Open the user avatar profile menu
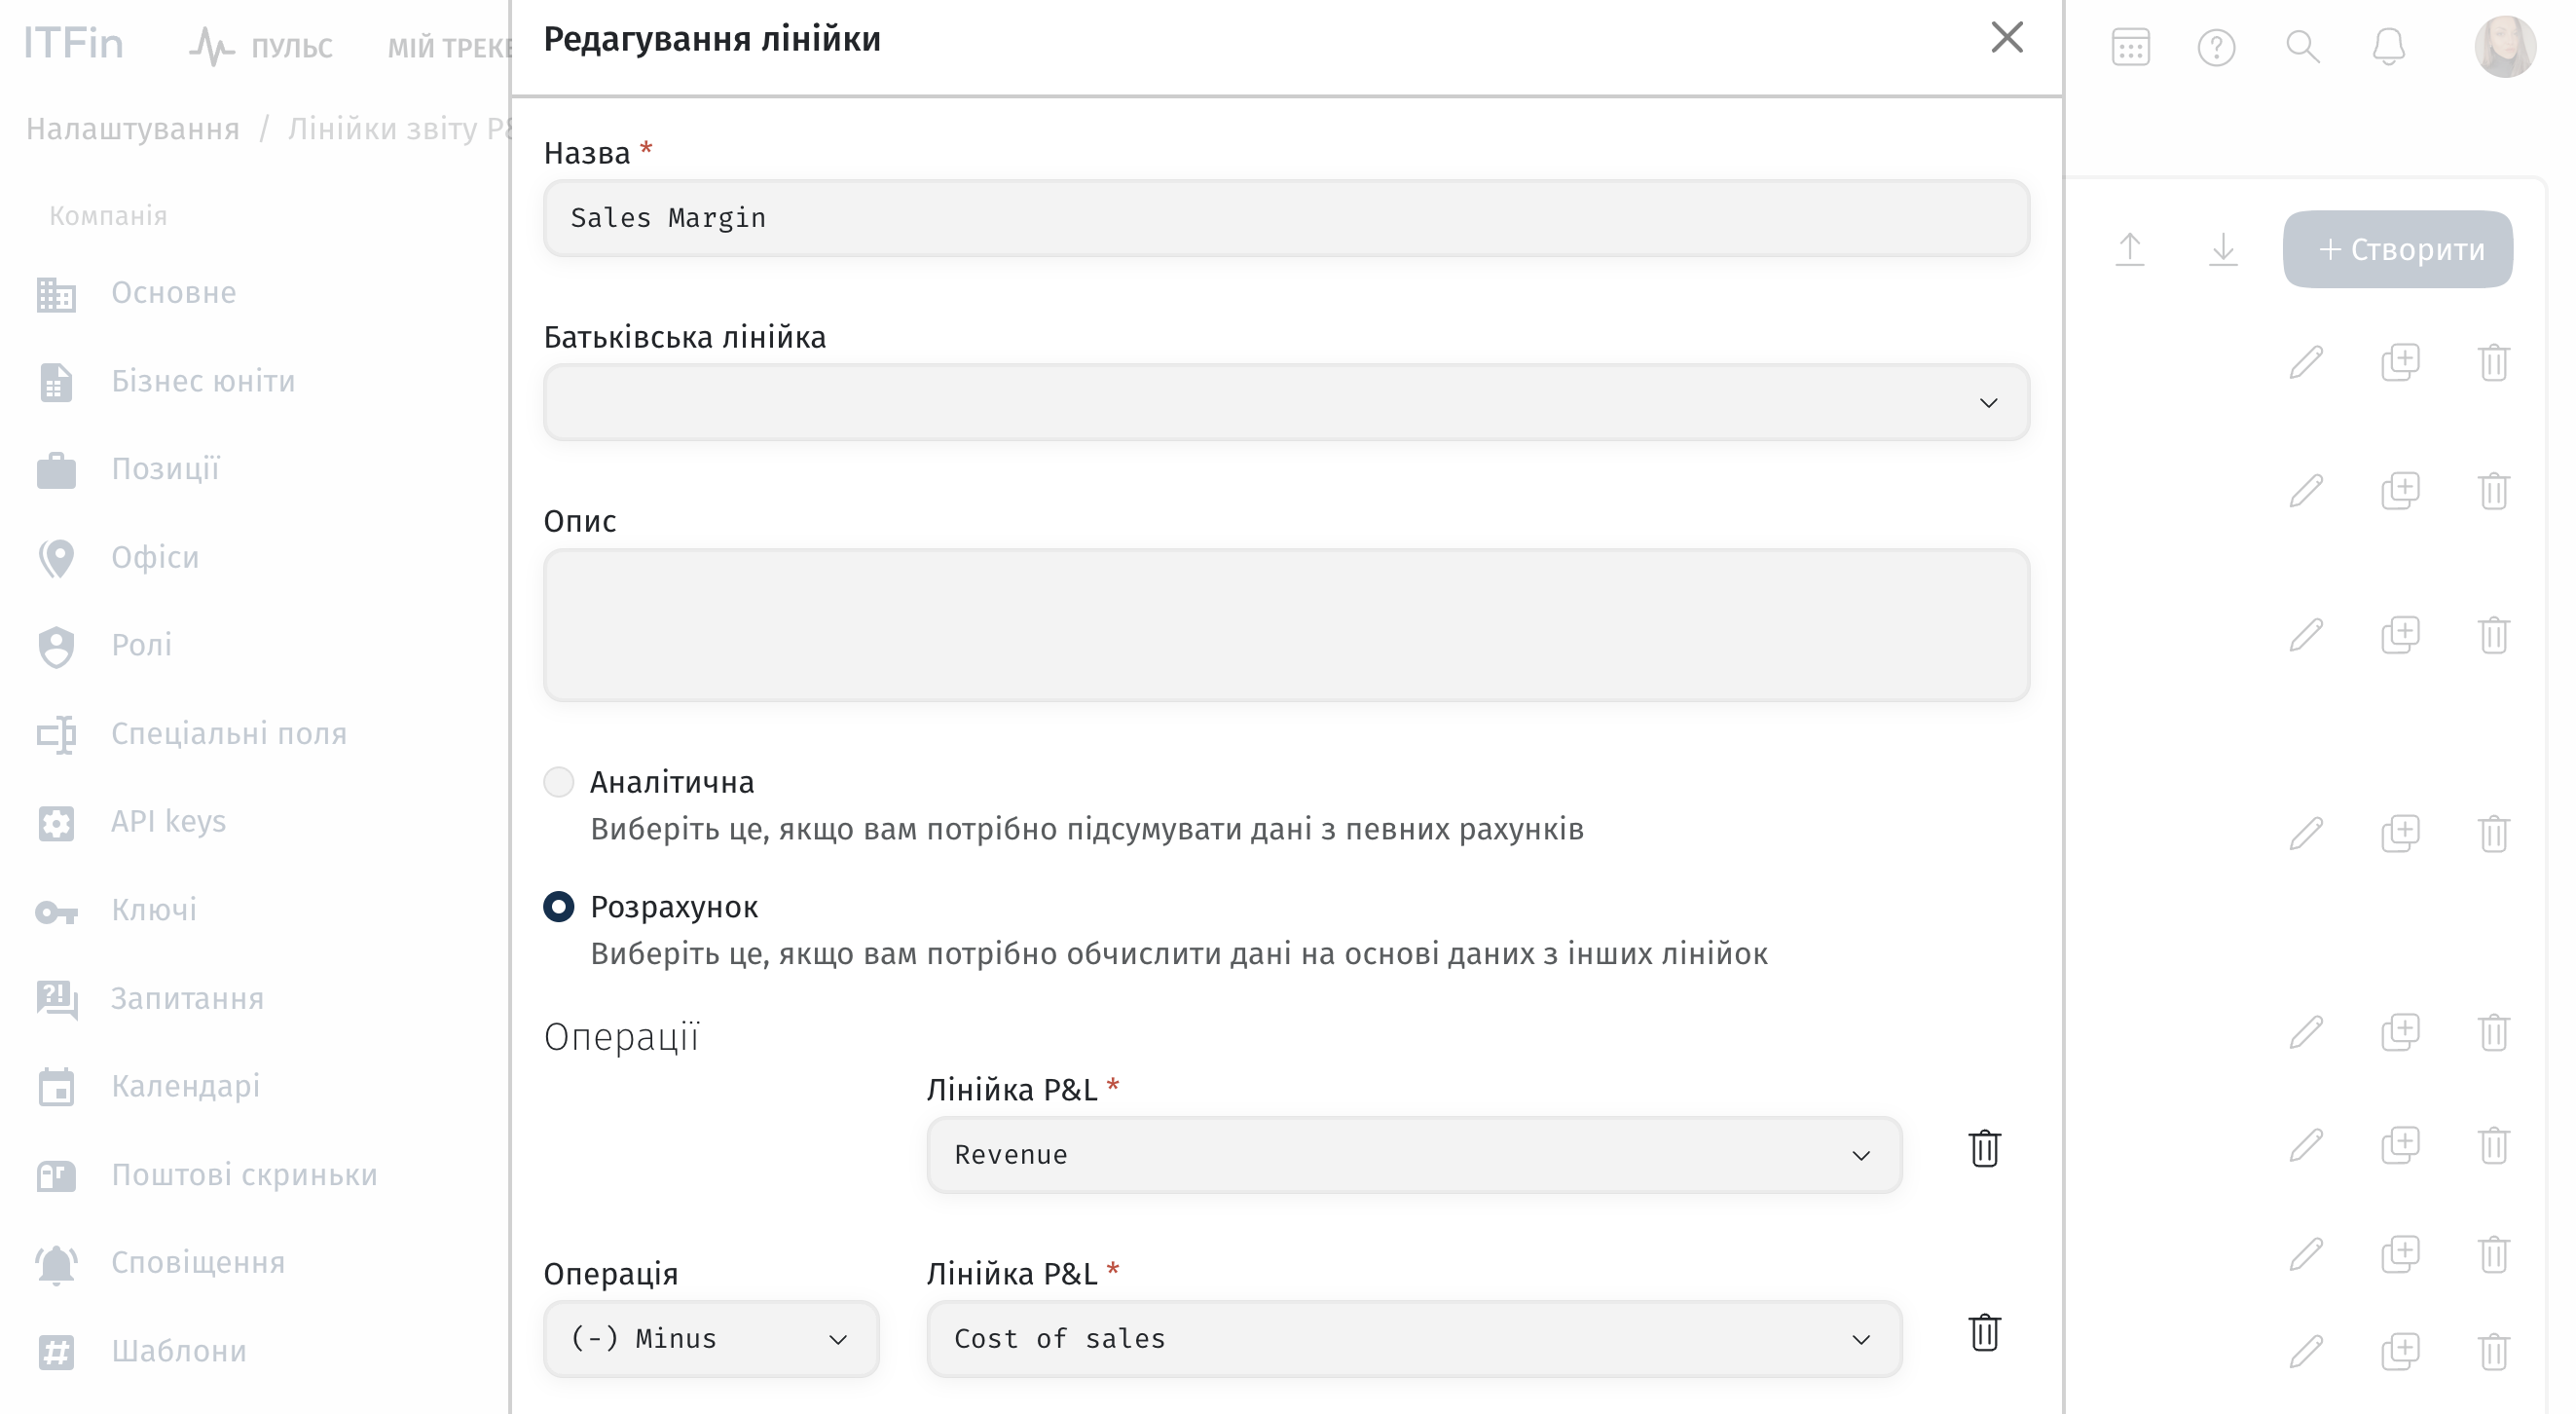This screenshot has width=2576, height=1414. (2505, 46)
